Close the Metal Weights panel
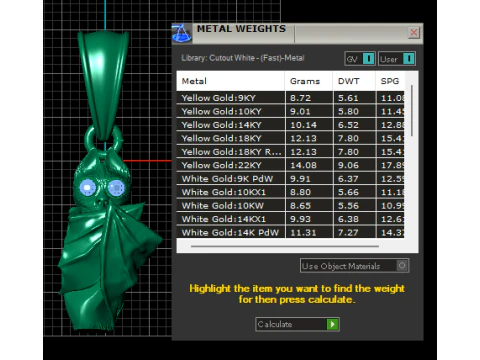This screenshot has height=360, width=480. 414,33
